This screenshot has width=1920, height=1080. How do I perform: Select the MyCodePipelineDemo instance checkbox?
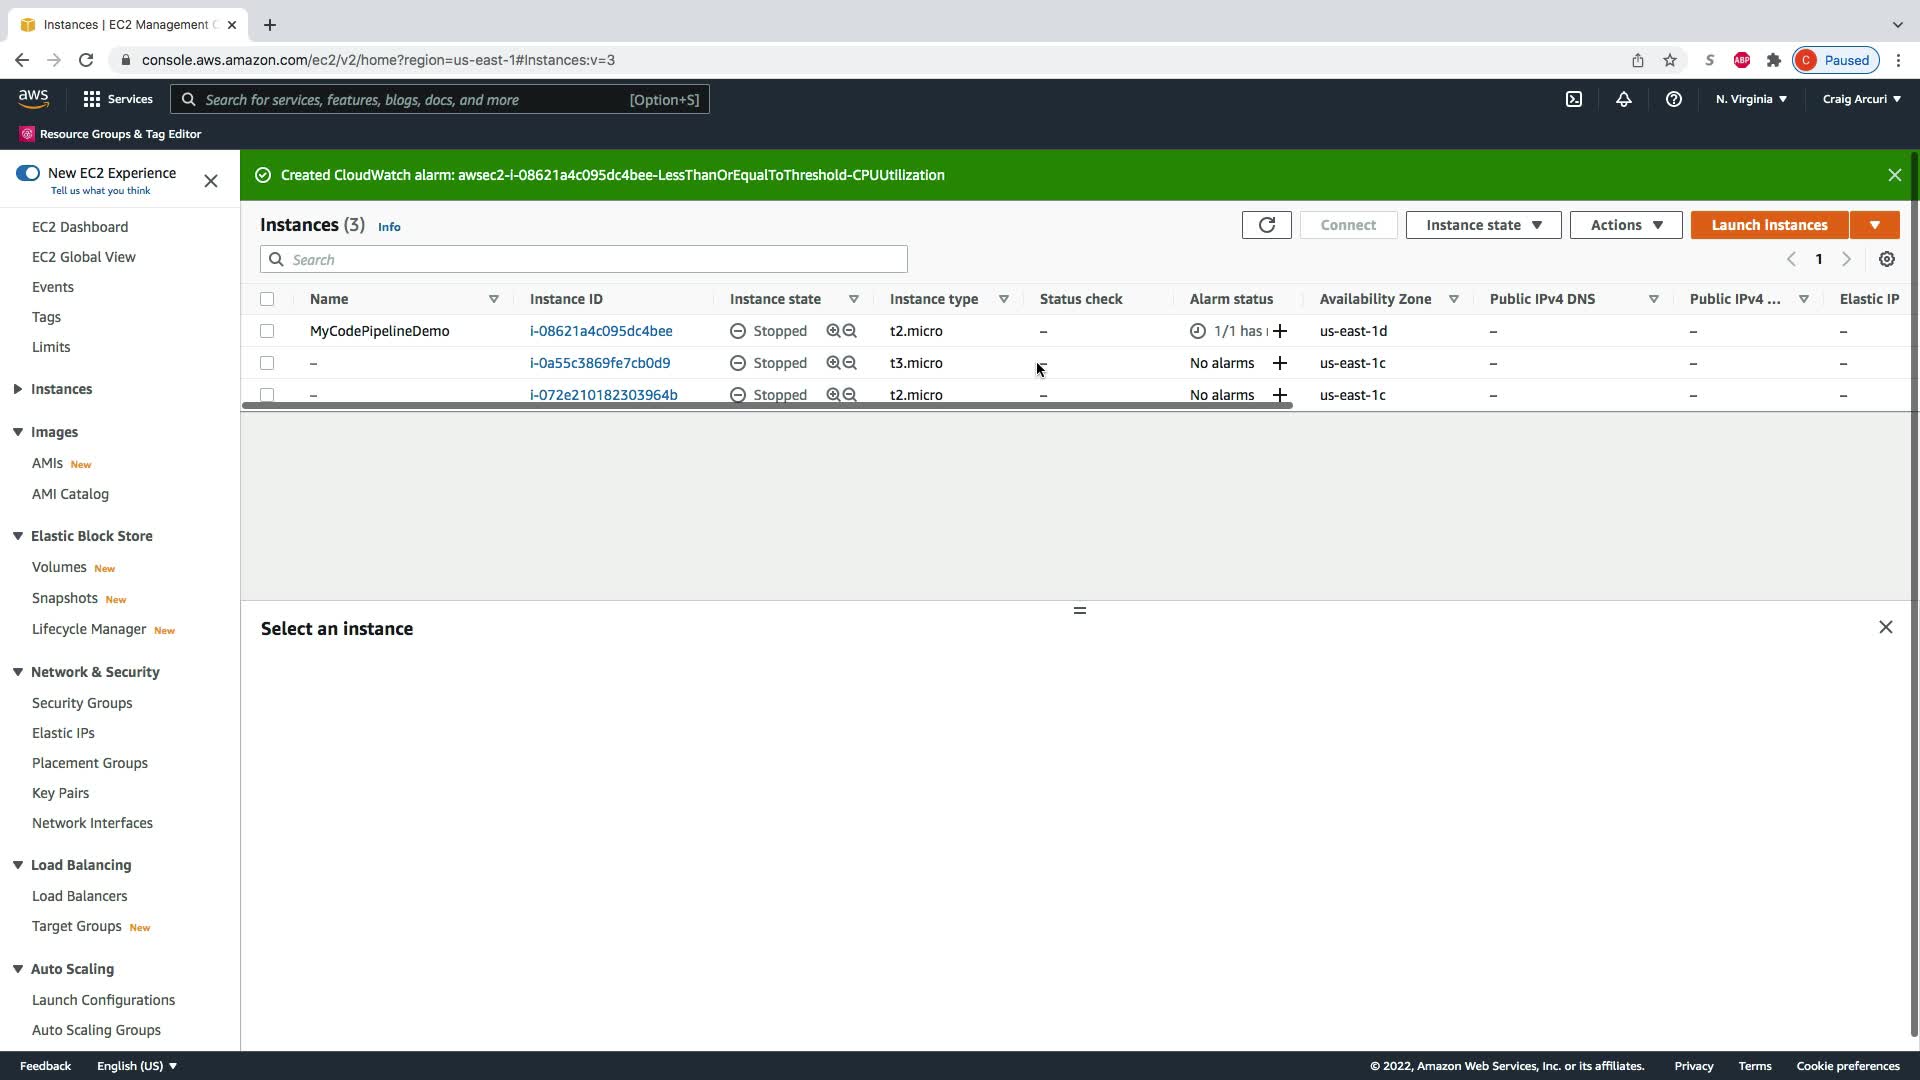pyautogui.click(x=267, y=331)
